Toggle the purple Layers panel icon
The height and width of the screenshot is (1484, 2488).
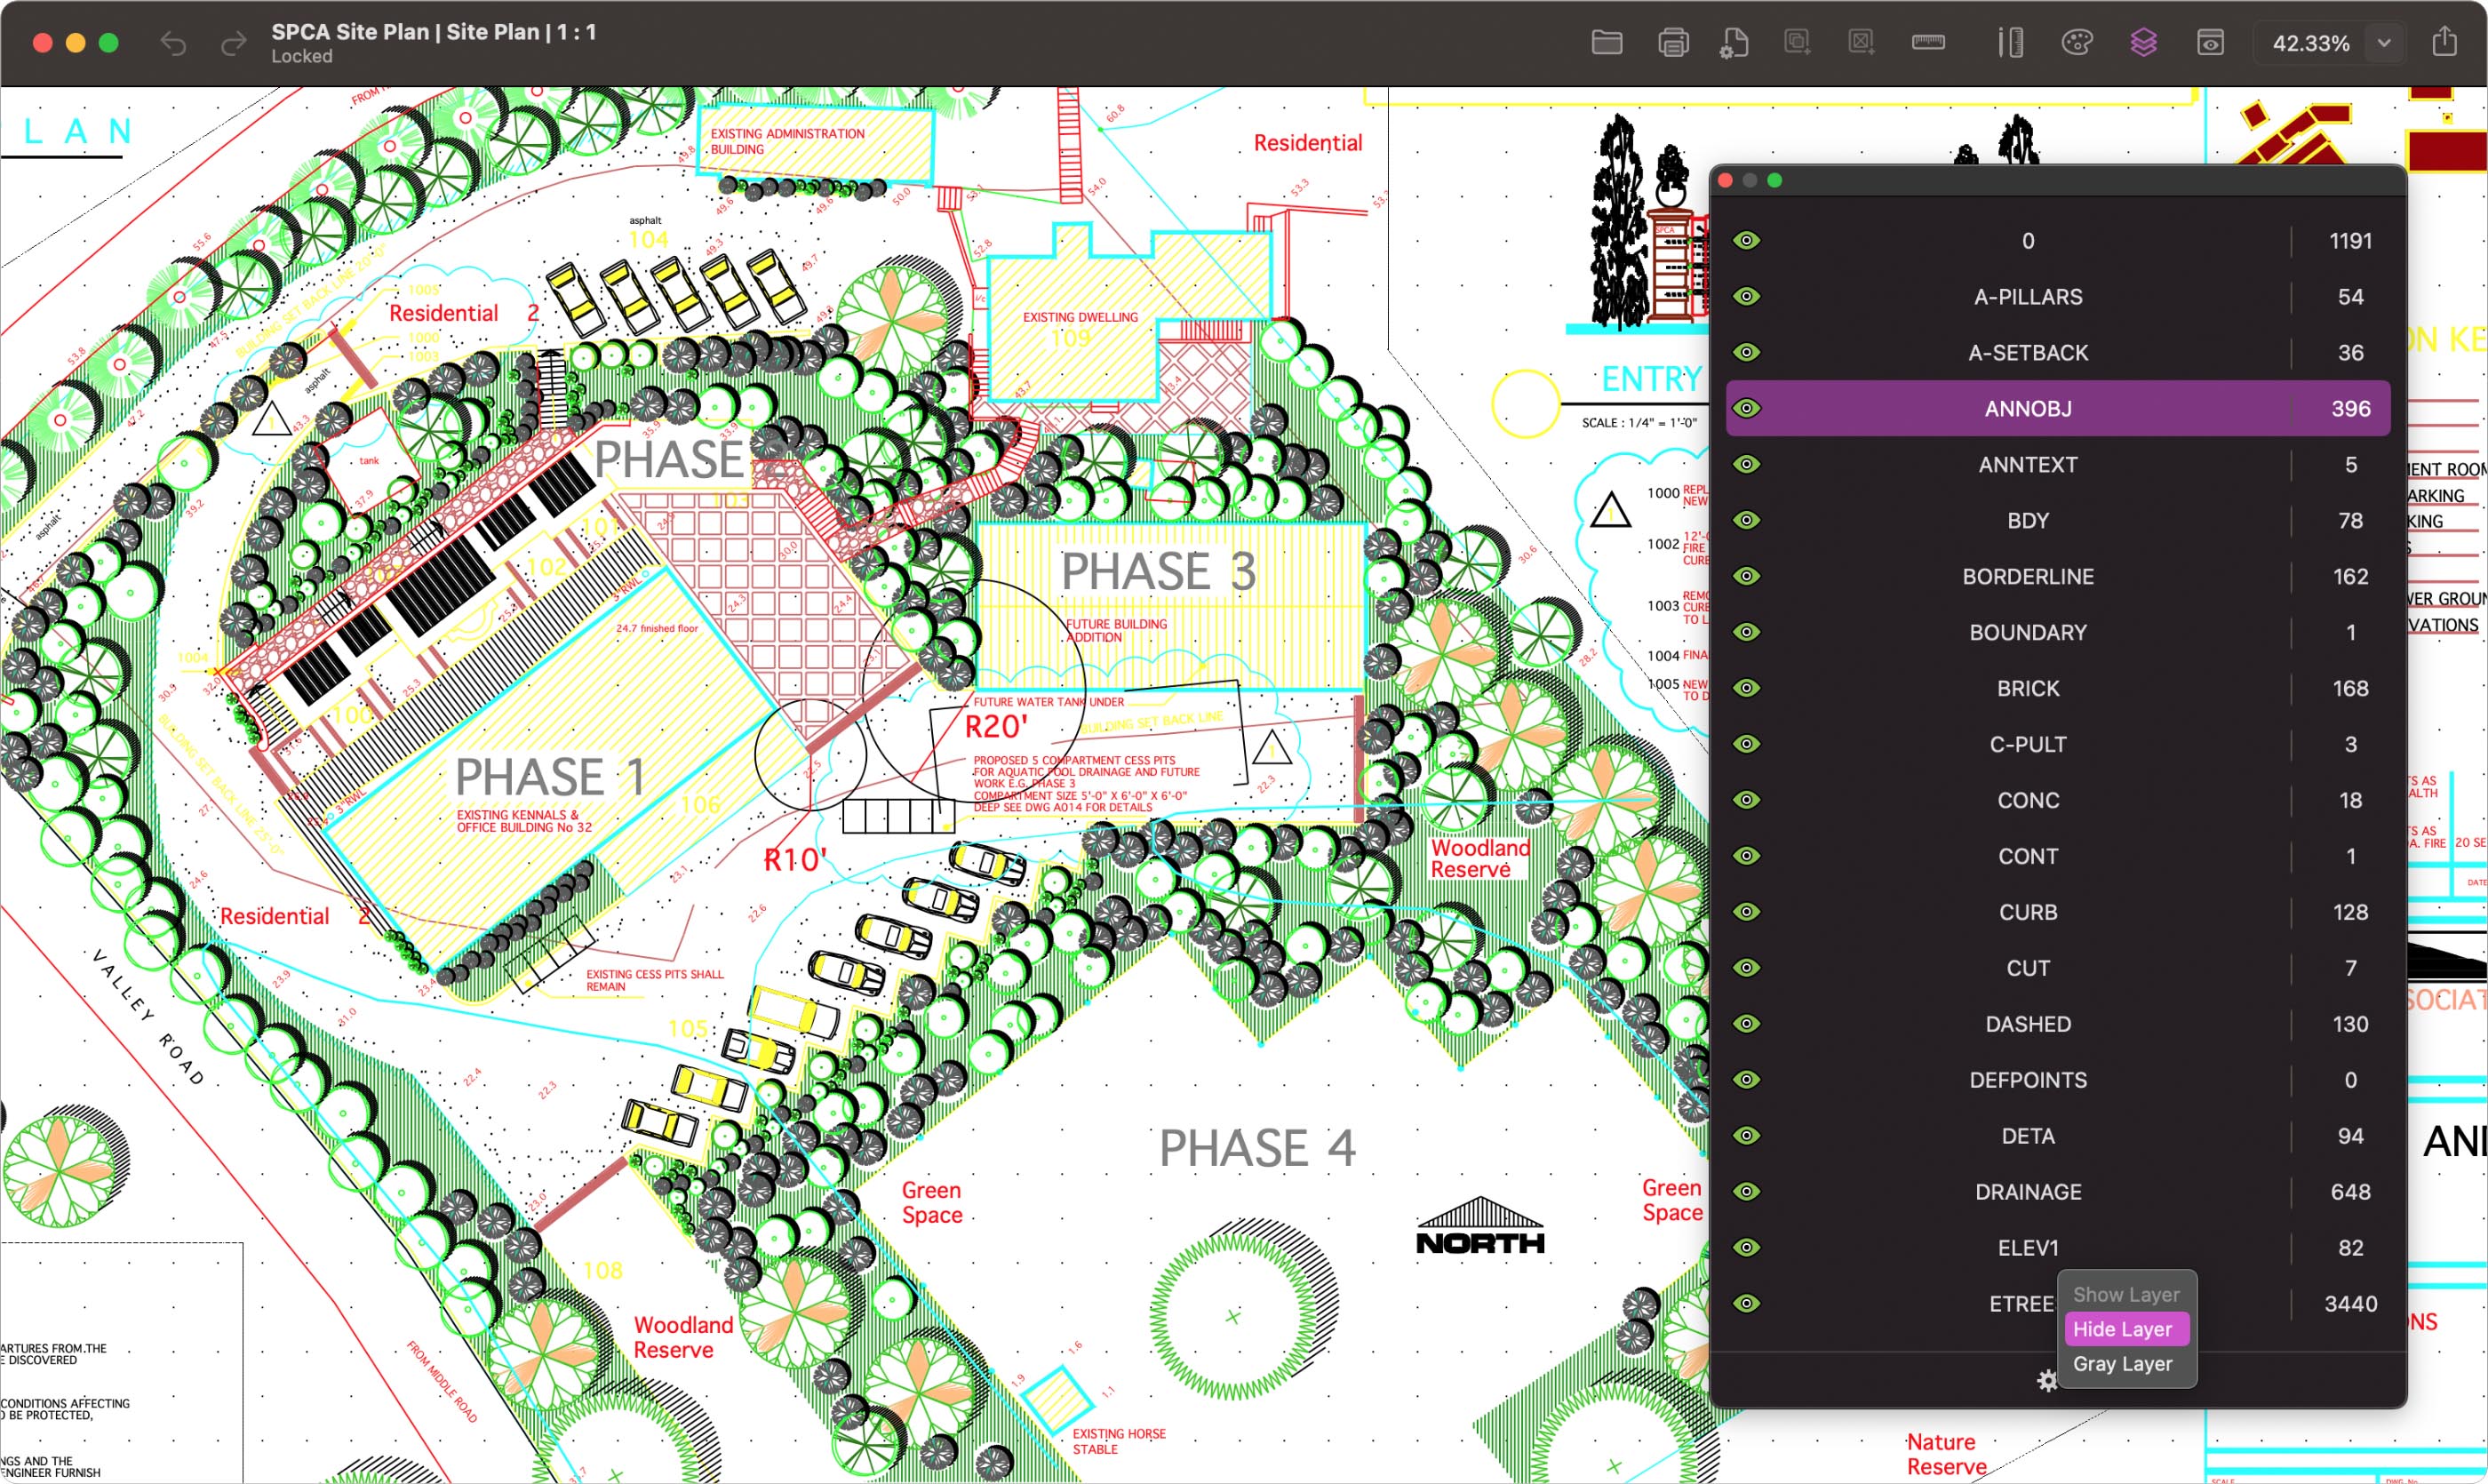(x=2143, y=42)
